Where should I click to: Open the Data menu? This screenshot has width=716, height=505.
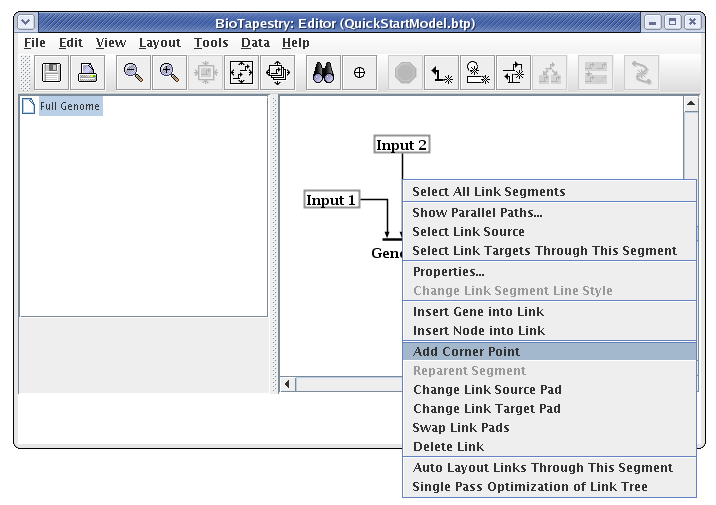coord(255,43)
